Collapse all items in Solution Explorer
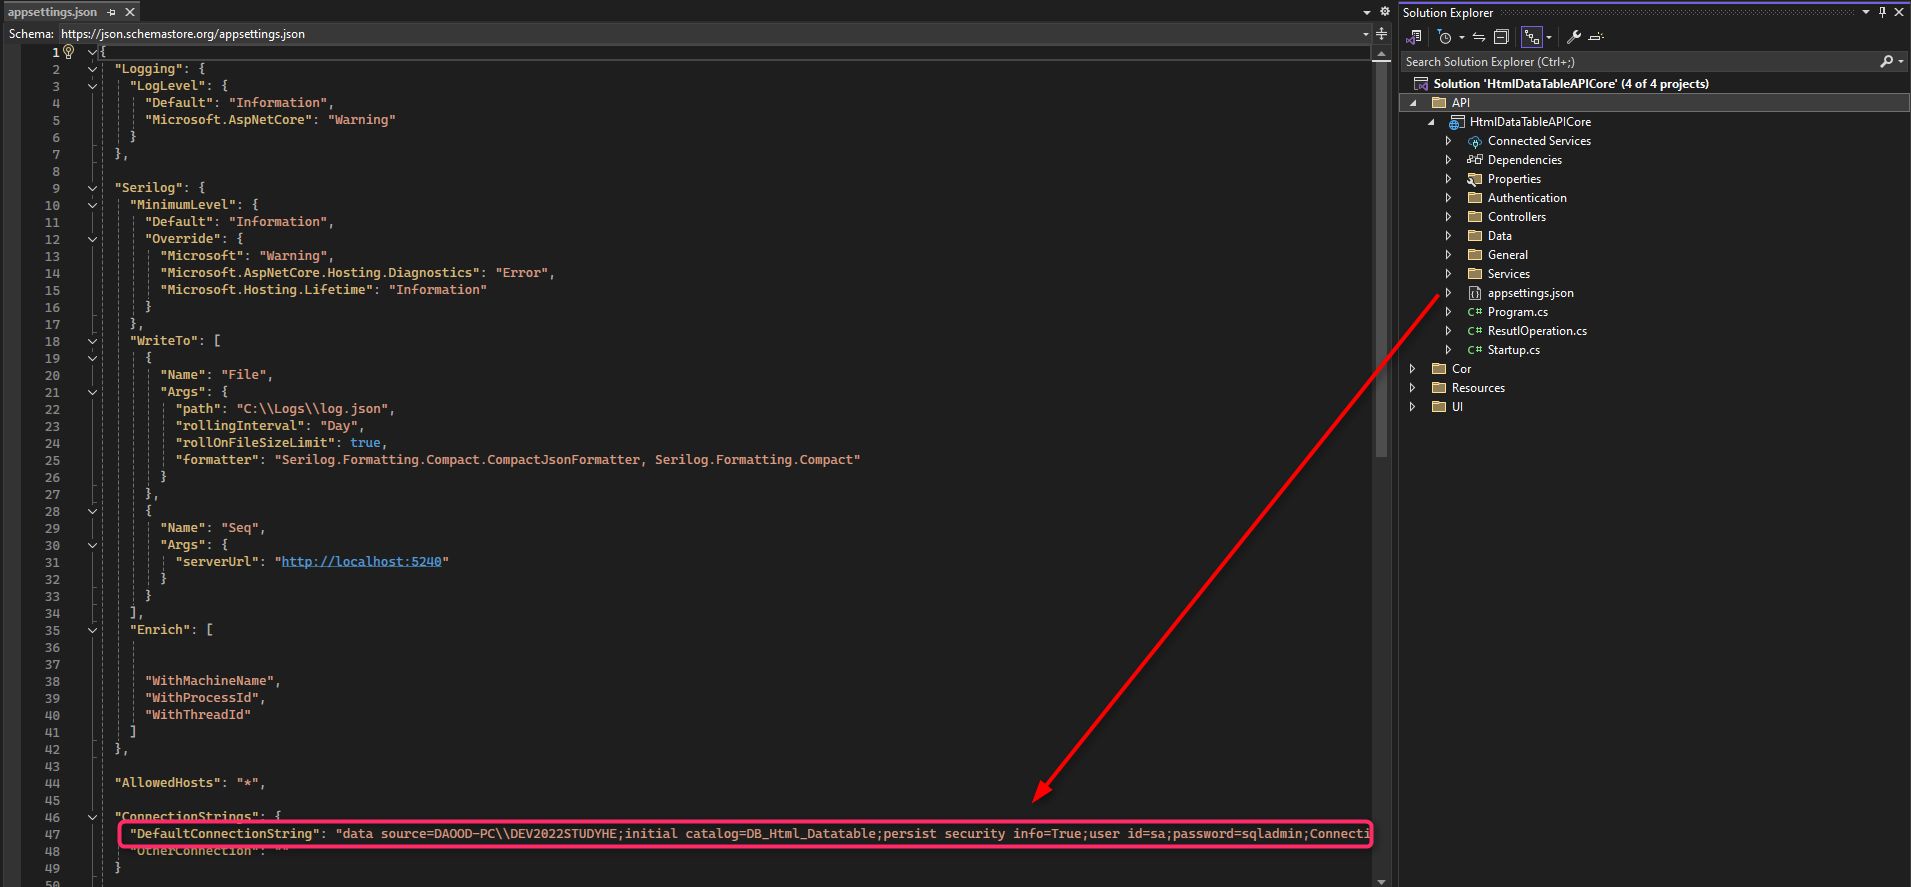Image resolution: width=1911 pixels, height=887 pixels. (1501, 37)
